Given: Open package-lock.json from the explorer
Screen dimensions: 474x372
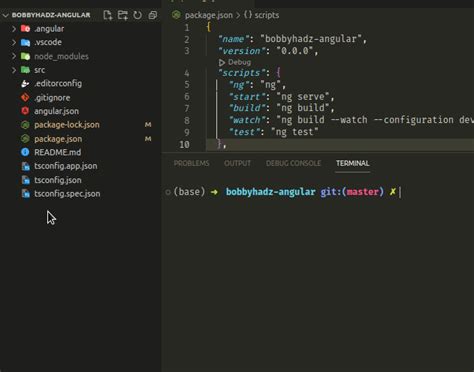Looking at the screenshot, I should 67,125.
